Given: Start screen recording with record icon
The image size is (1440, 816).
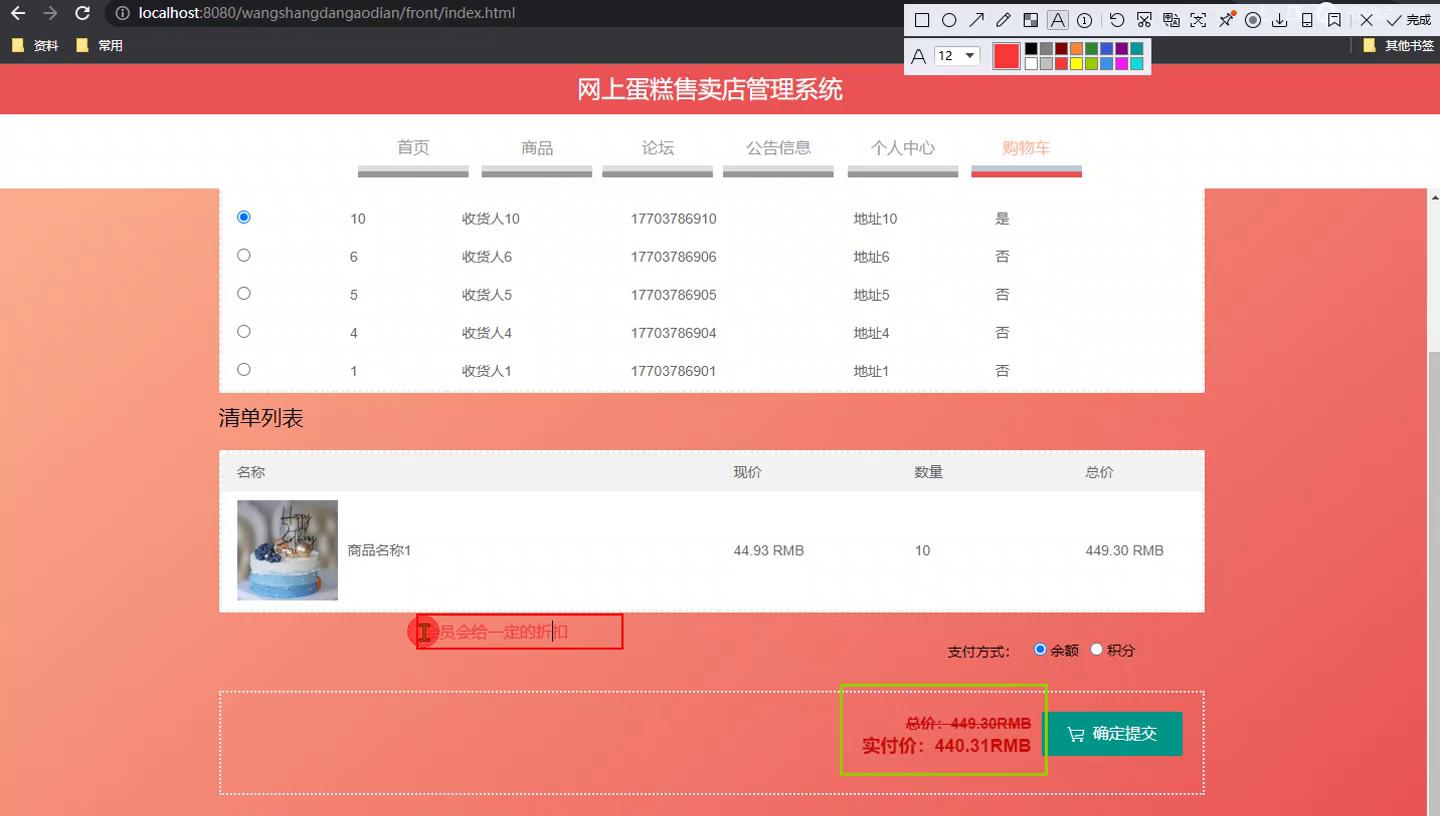Looking at the screenshot, I should coord(1252,20).
